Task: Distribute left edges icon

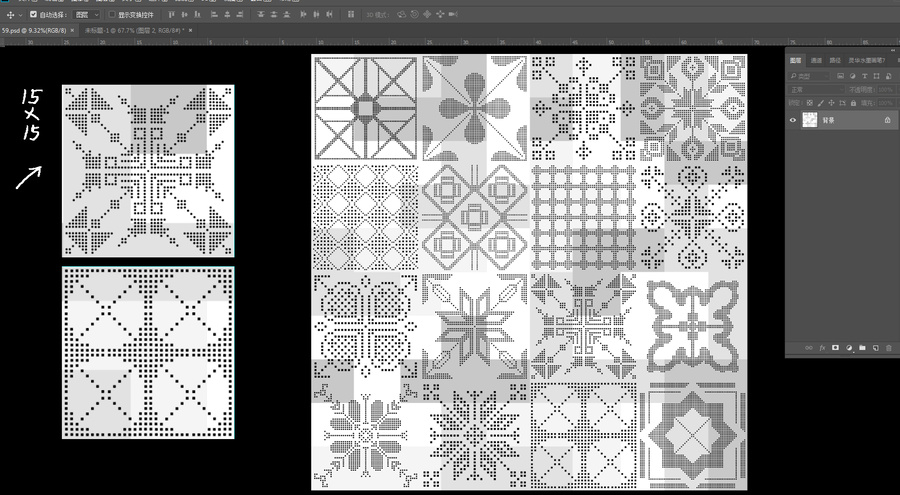Action: (303, 14)
